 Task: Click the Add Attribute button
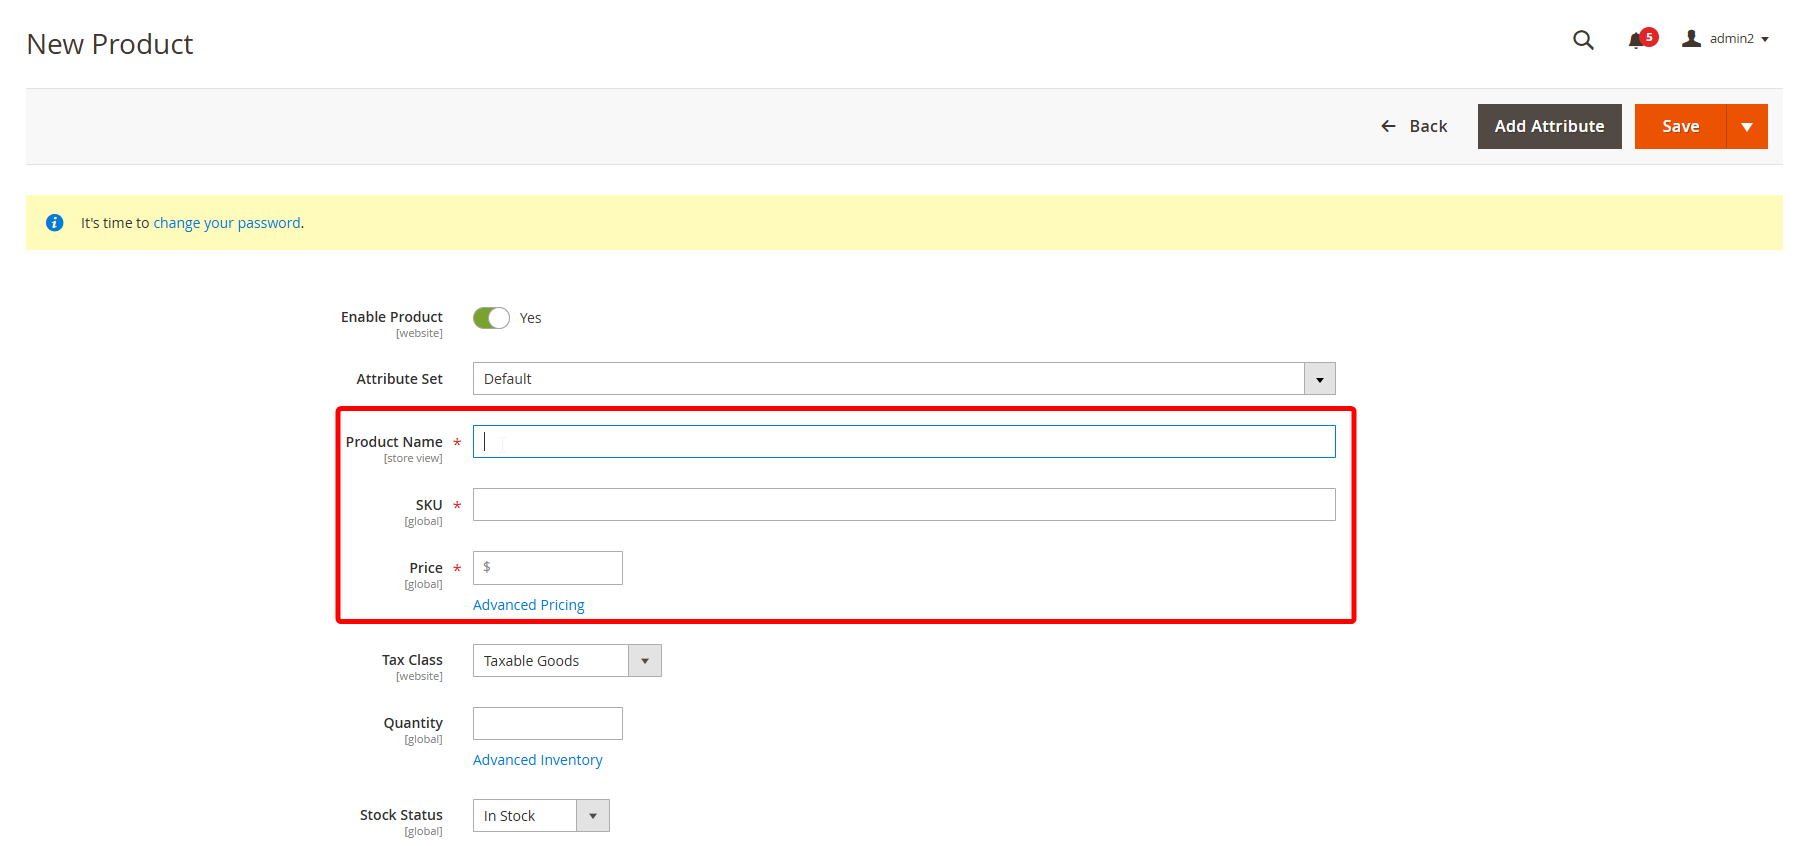[1548, 127]
